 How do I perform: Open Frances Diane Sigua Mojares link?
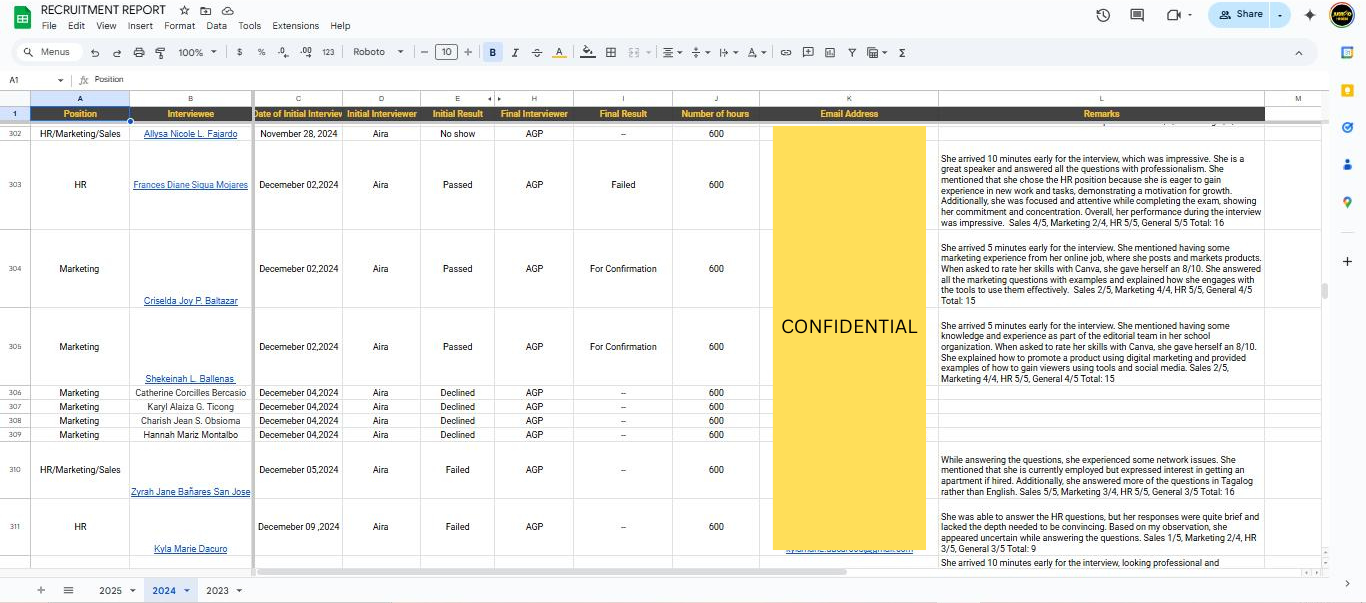(190, 185)
